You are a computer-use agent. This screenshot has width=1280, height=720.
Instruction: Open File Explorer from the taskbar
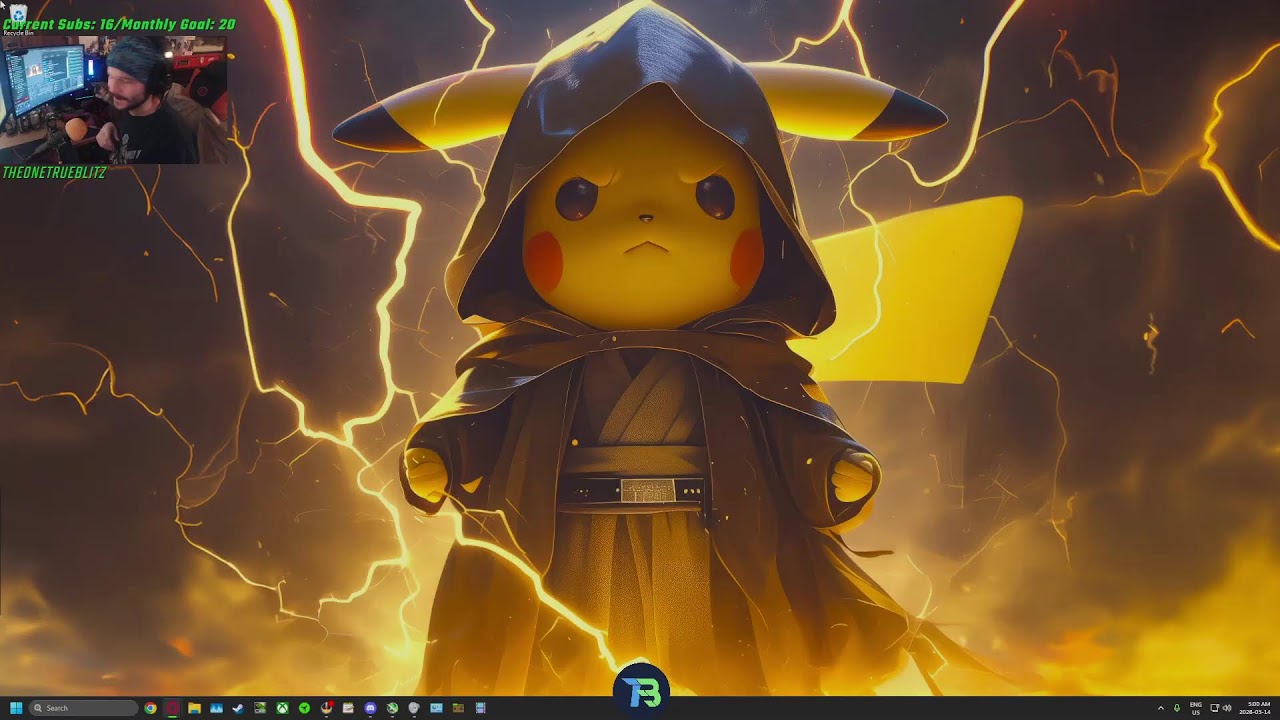194,708
